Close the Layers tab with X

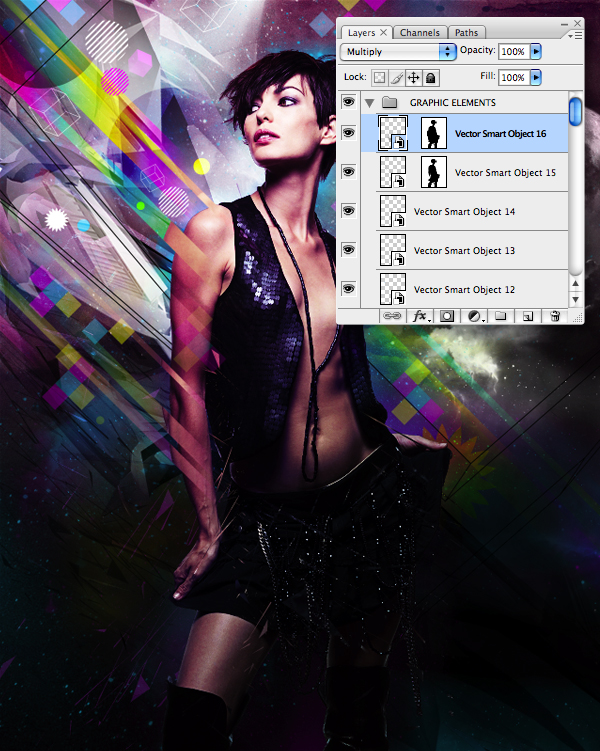click(383, 32)
